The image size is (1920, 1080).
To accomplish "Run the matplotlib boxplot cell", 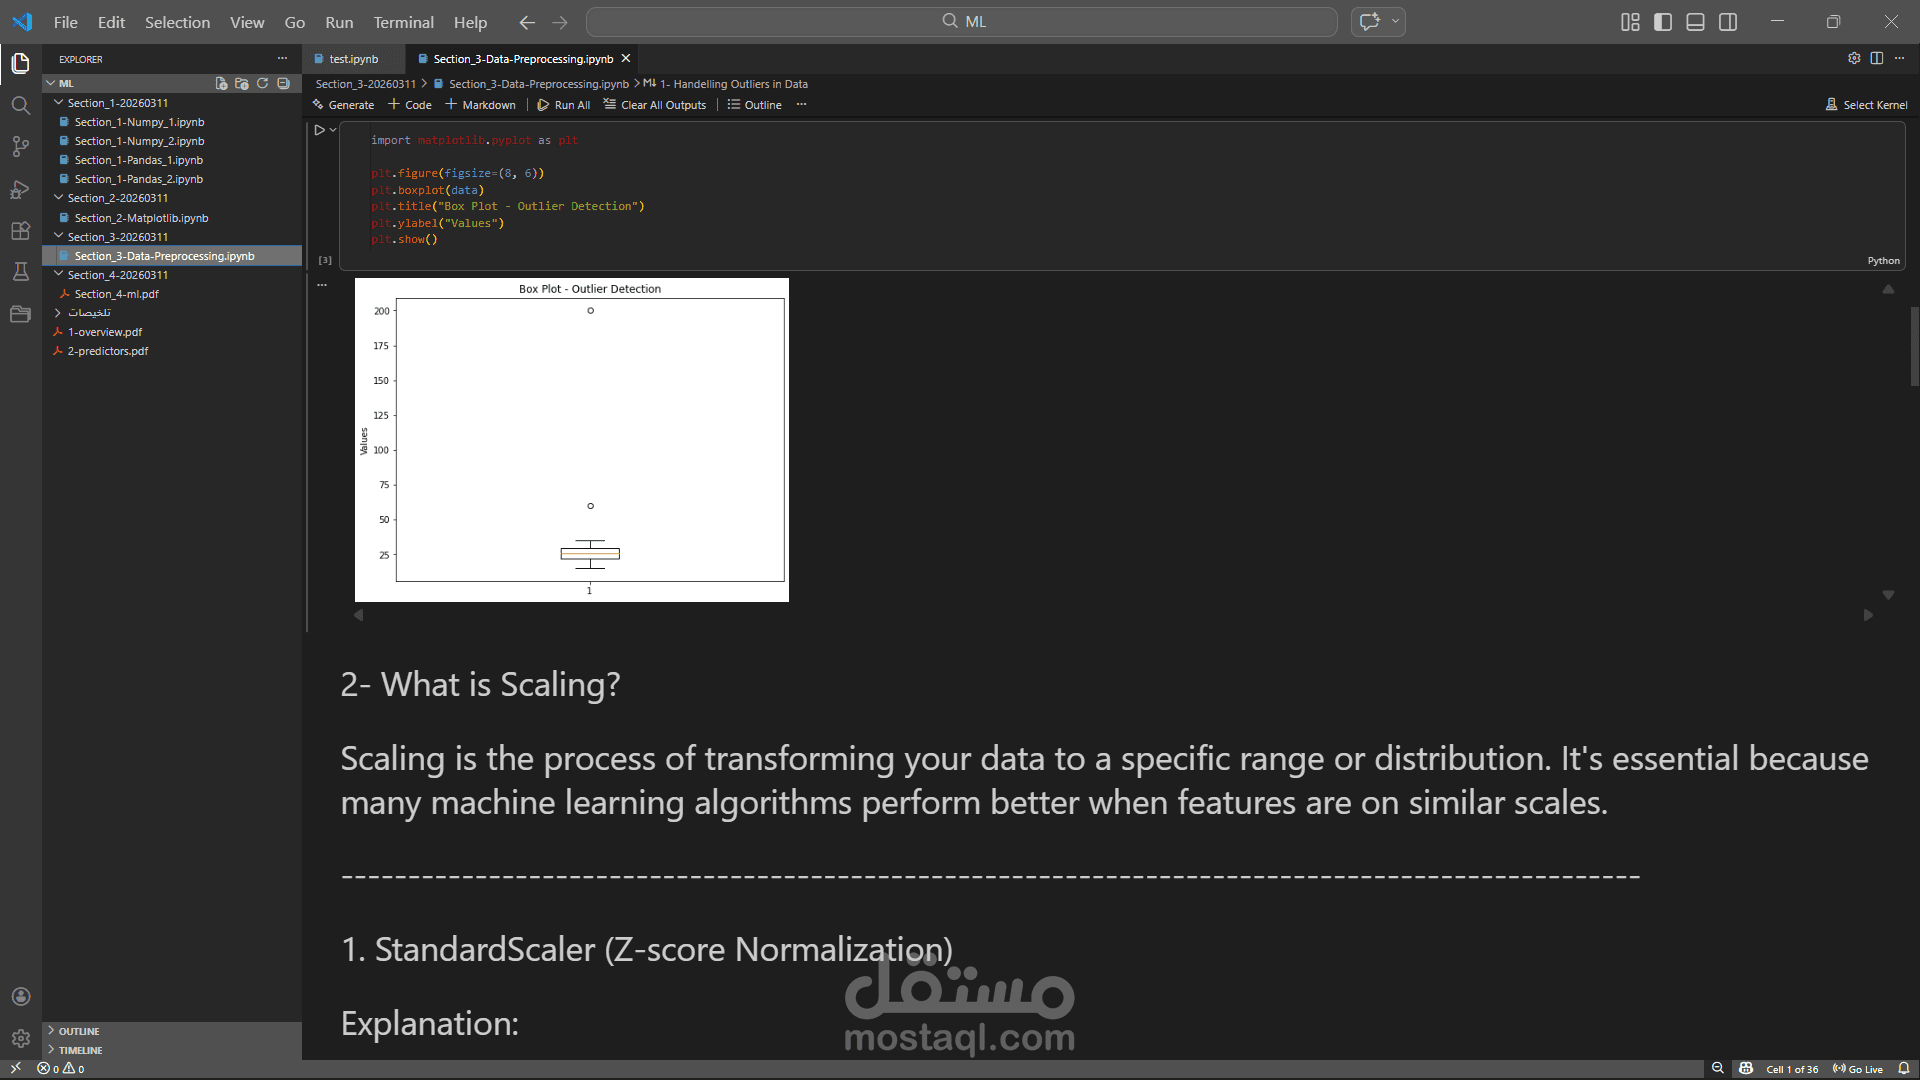I will point(319,130).
